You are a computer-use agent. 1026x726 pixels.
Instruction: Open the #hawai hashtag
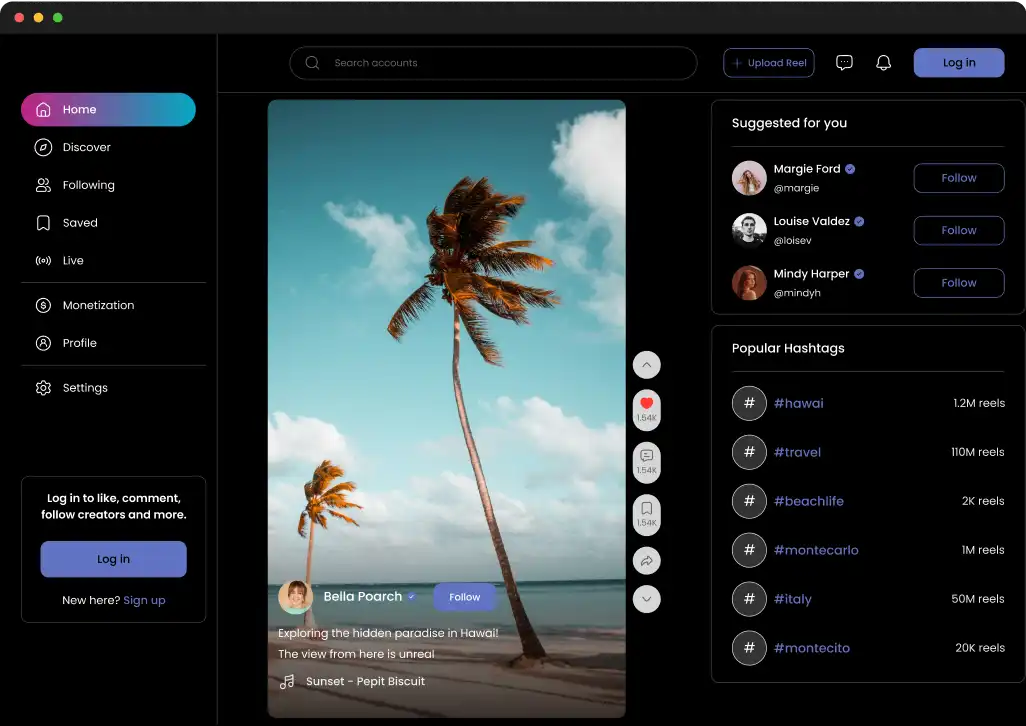pyautogui.click(x=798, y=404)
